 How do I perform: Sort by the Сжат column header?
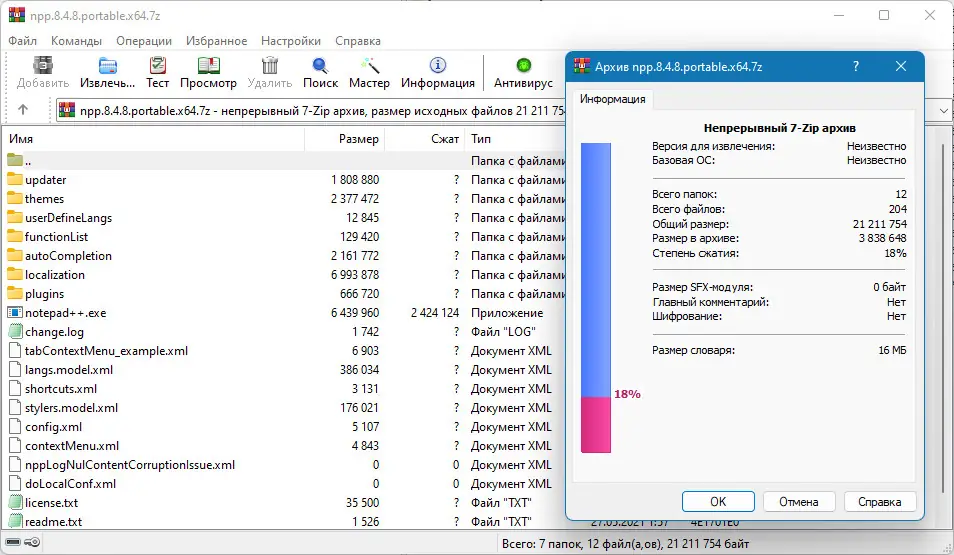(424, 139)
